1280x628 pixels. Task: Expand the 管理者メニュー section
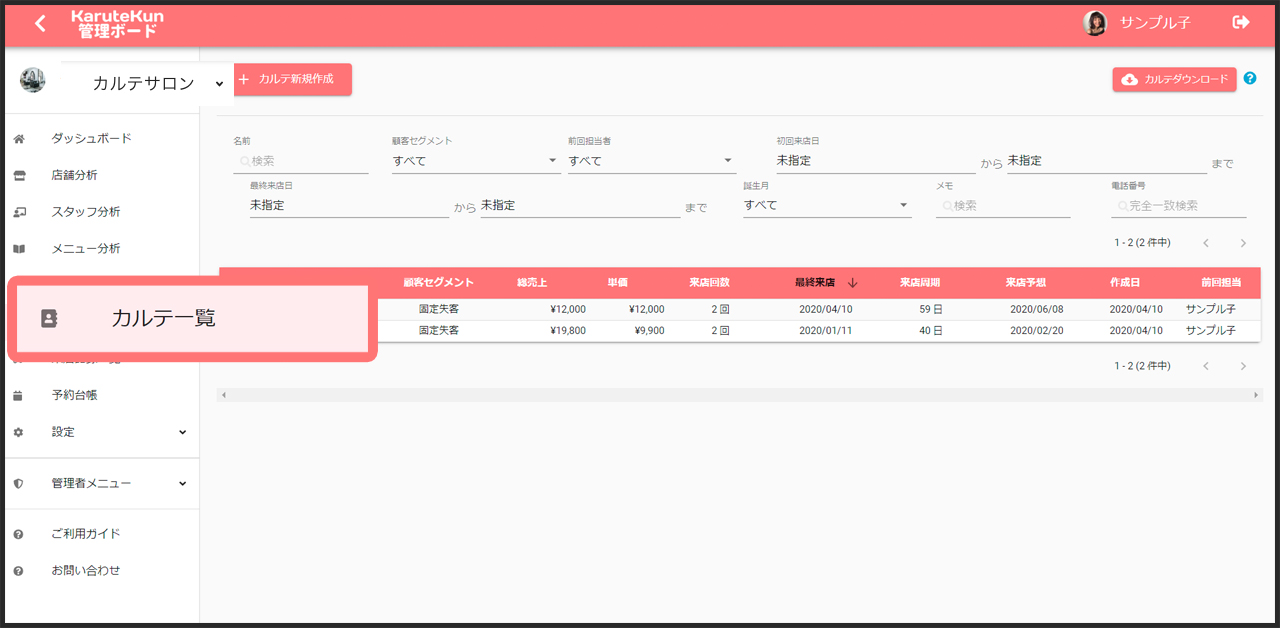coord(182,483)
